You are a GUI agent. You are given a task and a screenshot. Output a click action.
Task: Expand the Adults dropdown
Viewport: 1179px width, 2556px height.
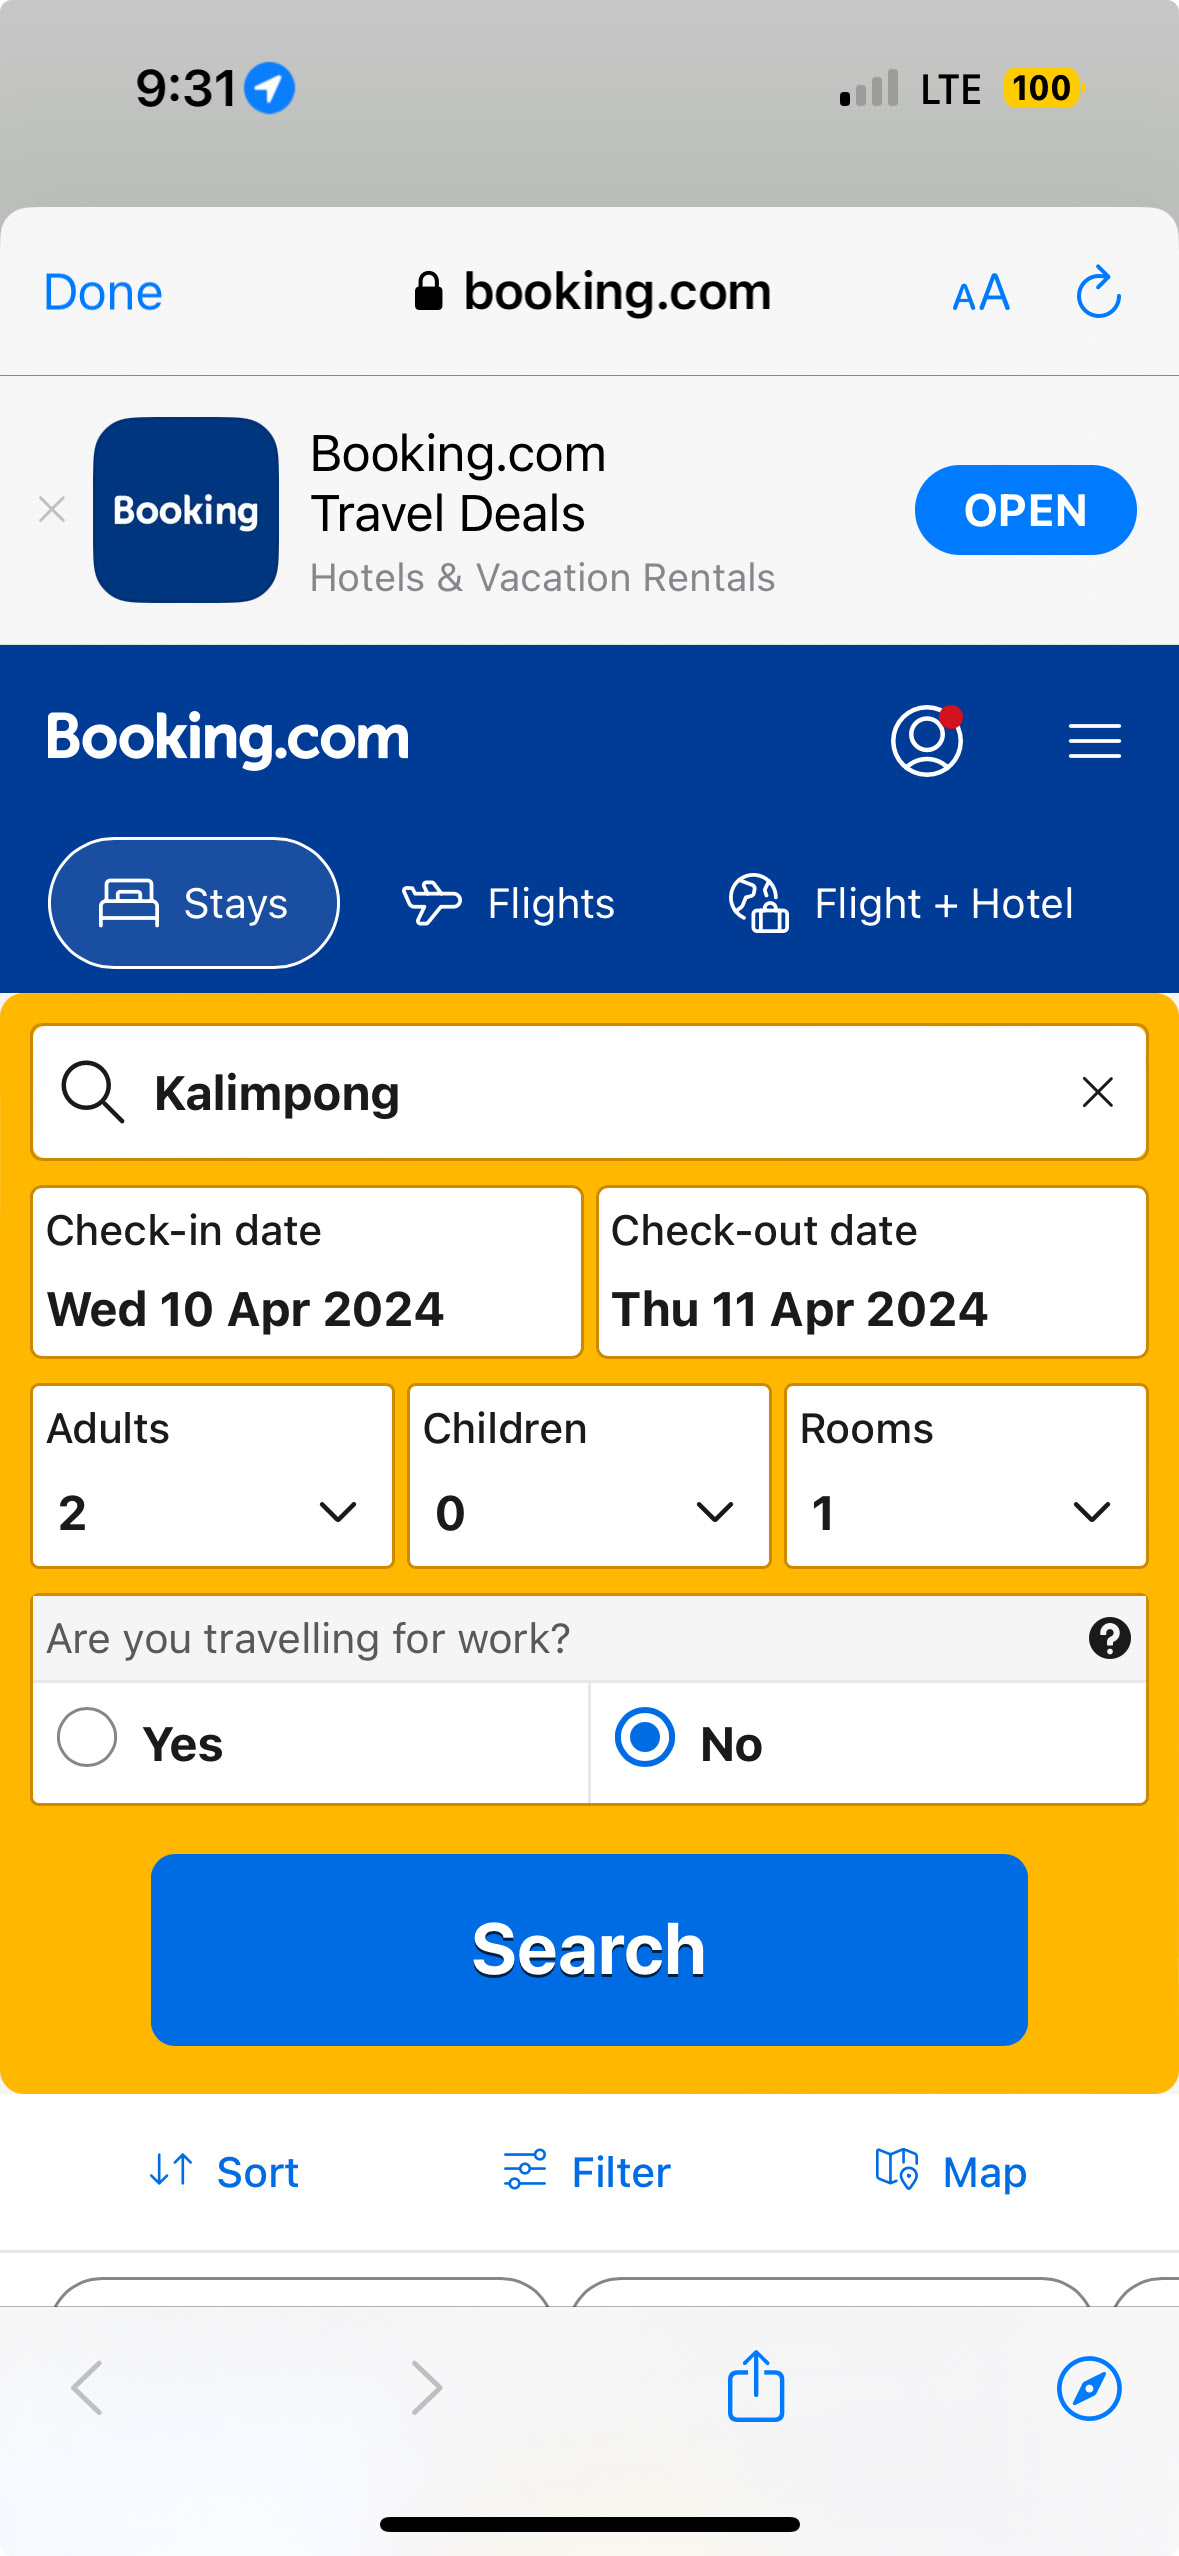point(212,1475)
